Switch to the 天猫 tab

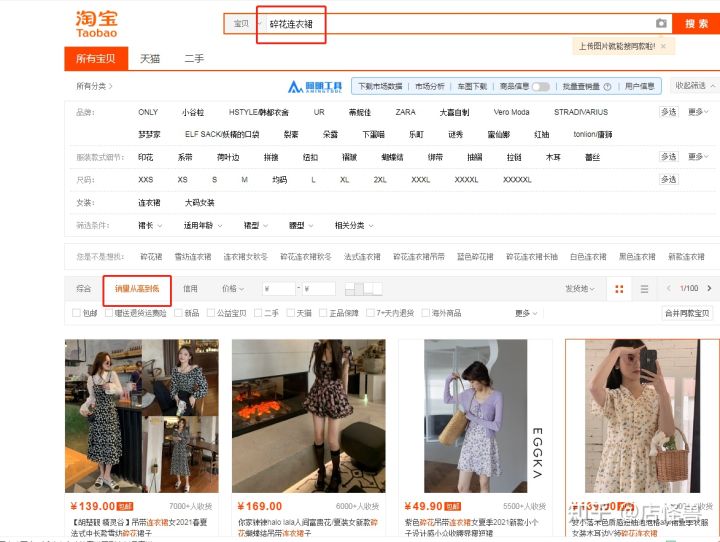(x=150, y=59)
